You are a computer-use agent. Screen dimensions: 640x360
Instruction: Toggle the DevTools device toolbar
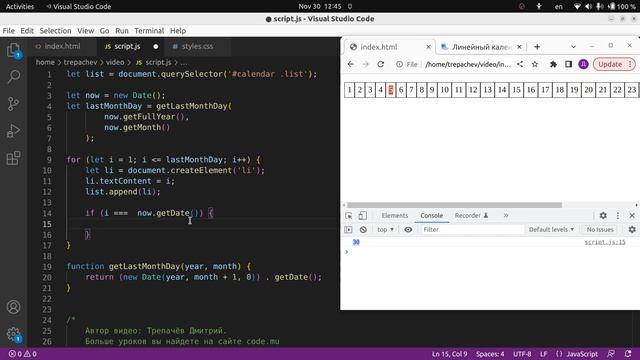pos(362,216)
